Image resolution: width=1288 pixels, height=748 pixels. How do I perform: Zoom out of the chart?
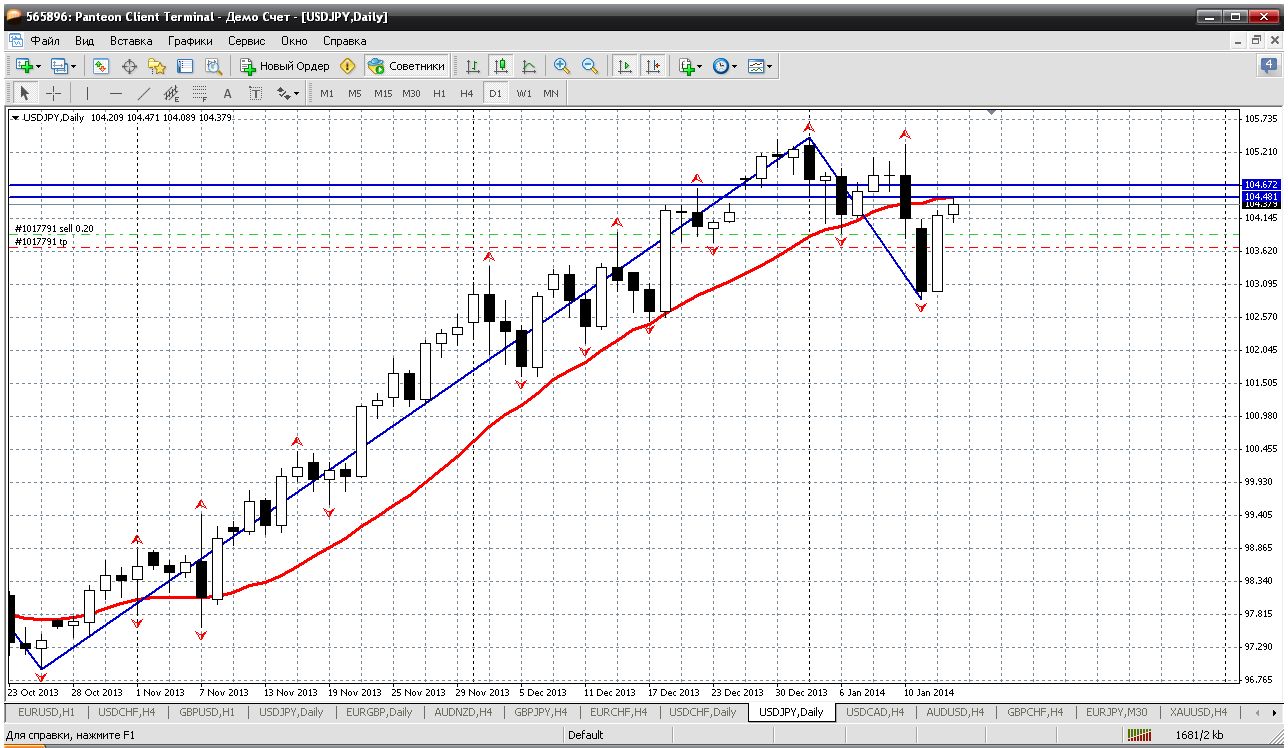pyautogui.click(x=590, y=66)
